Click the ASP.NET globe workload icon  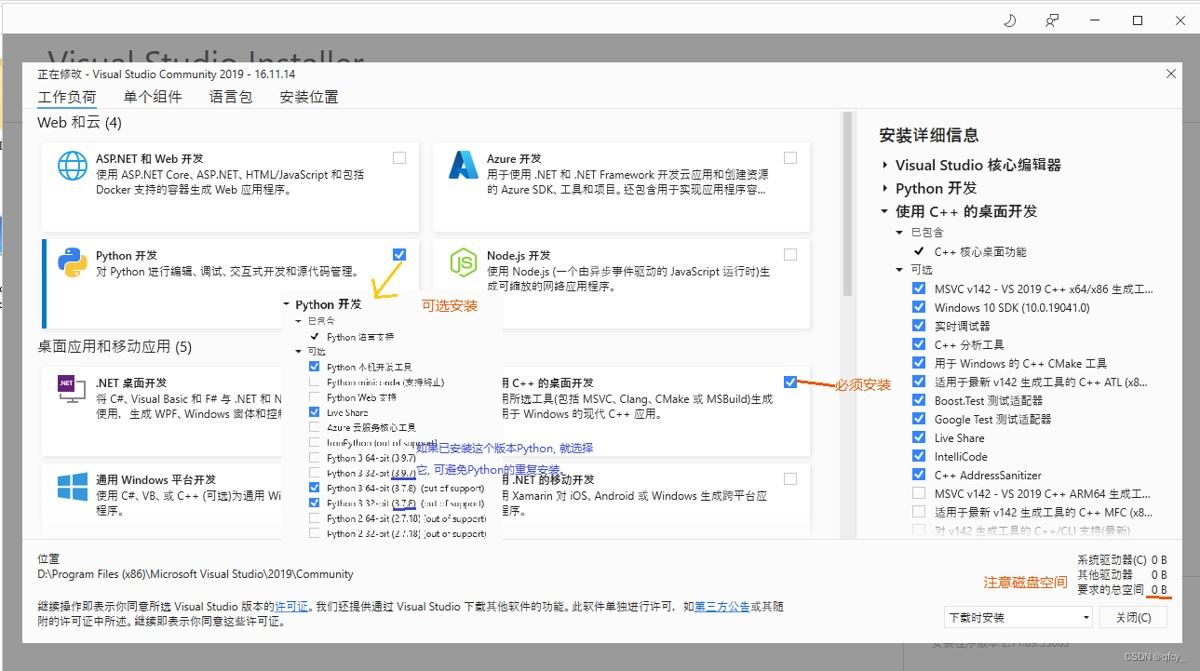click(x=72, y=166)
